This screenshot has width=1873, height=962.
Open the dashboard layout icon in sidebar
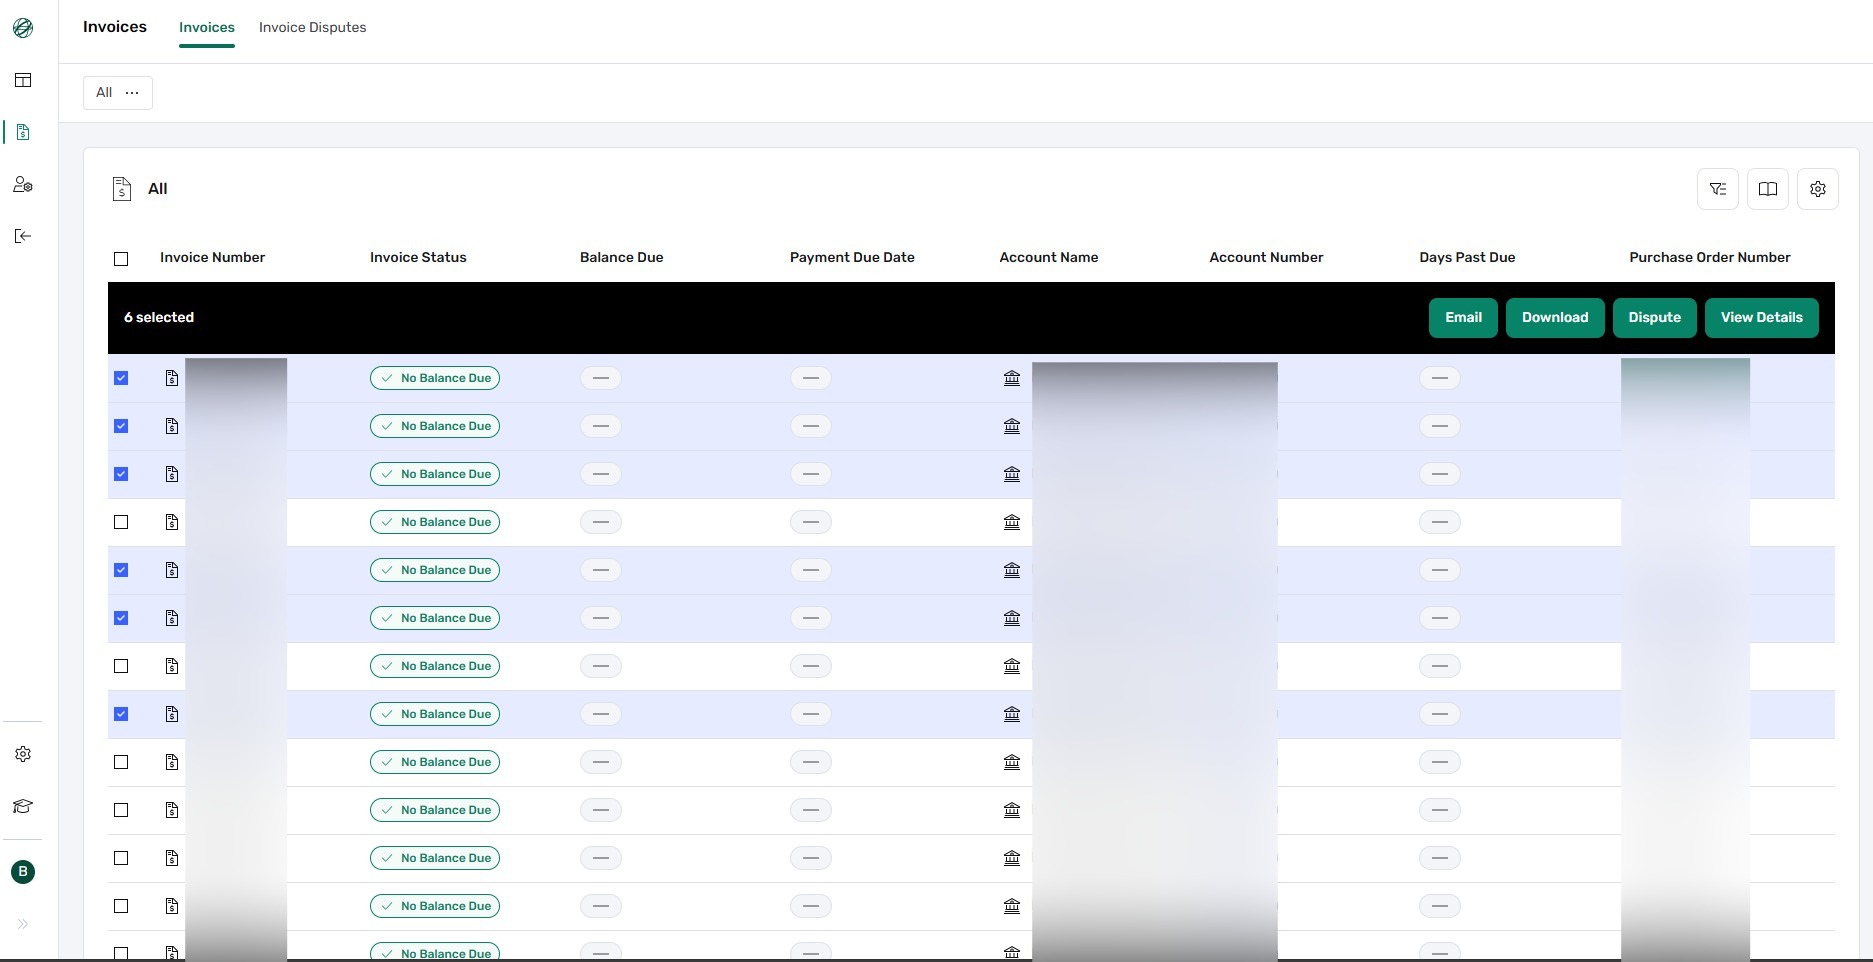23,80
